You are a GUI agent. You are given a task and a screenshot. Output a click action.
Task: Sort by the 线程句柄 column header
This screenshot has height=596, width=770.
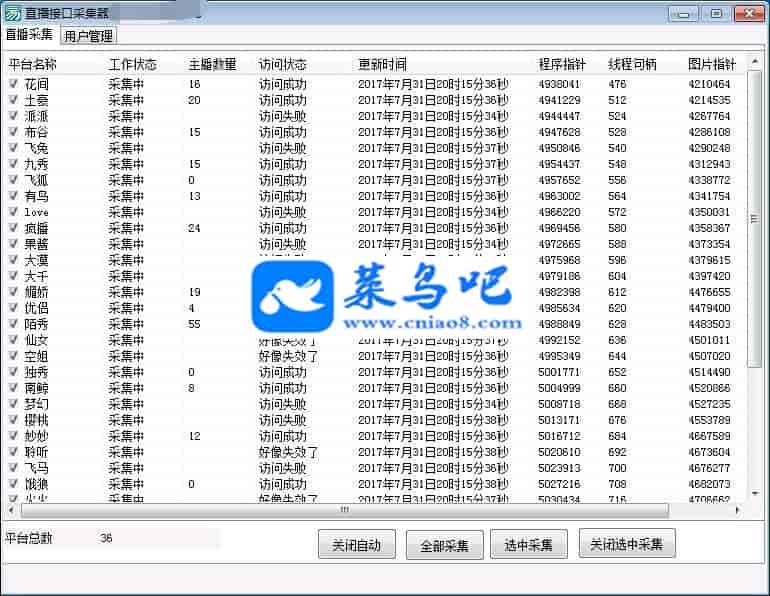(x=632, y=64)
